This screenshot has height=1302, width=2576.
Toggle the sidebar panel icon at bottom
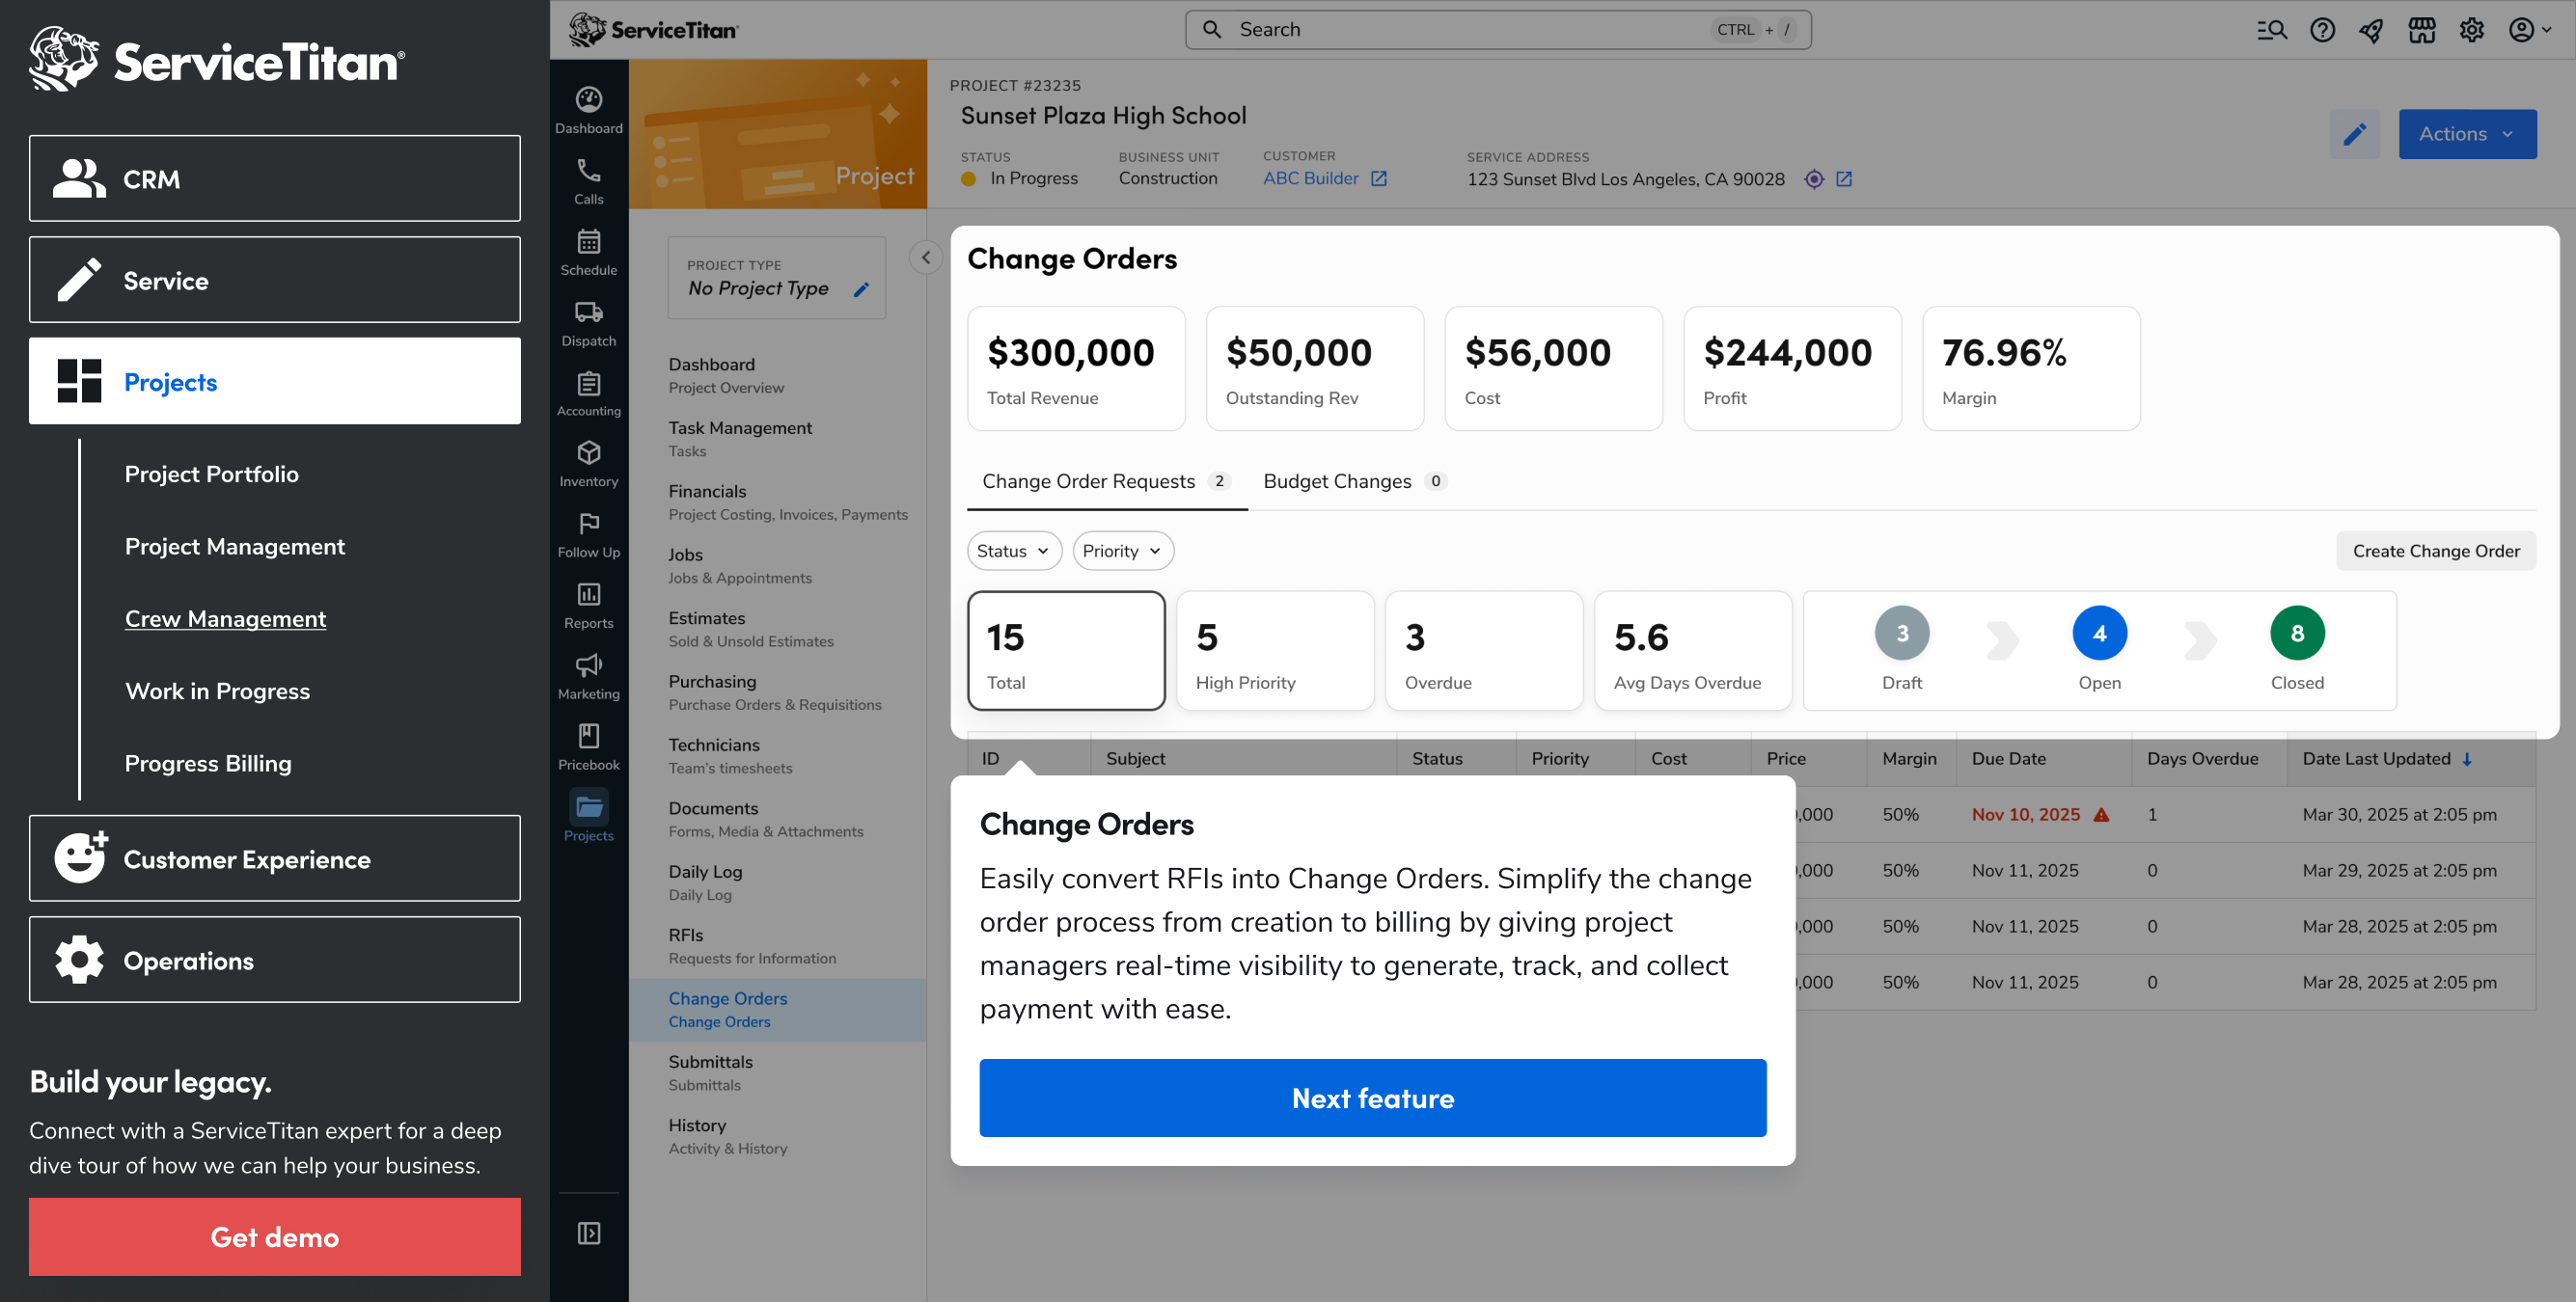(x=588, y=1233)
